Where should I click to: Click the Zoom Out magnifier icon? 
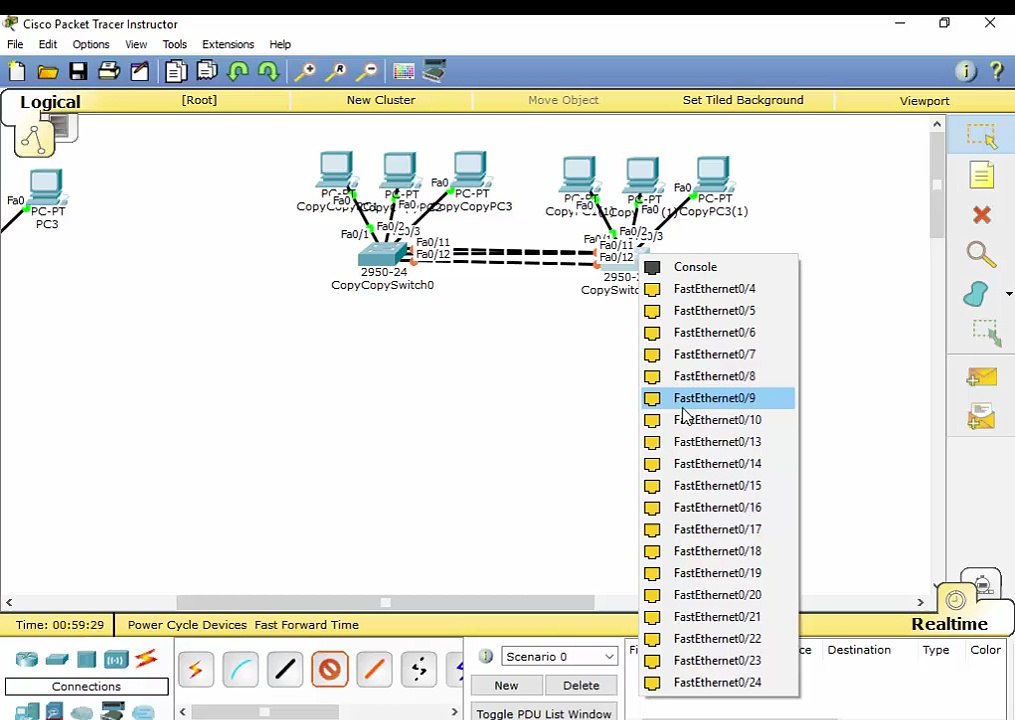(x=367, y=71)
